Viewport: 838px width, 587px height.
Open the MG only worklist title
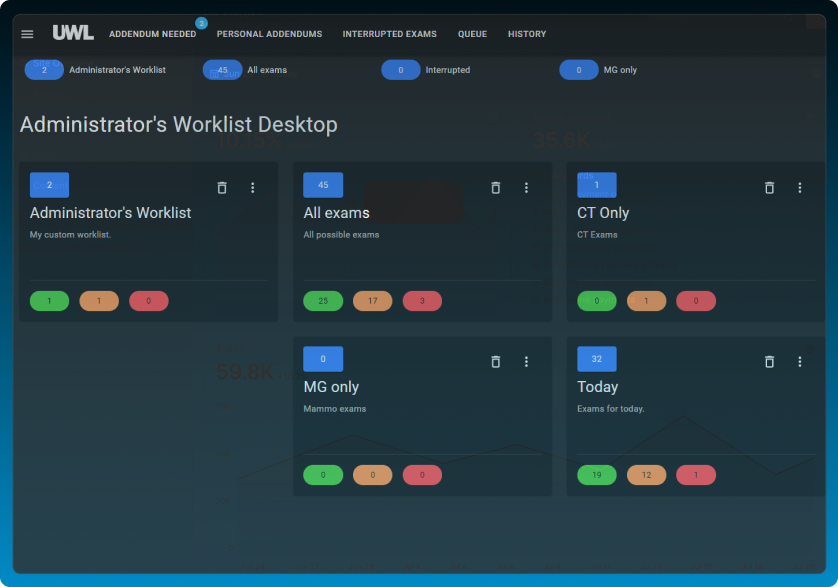click(331, 387)
